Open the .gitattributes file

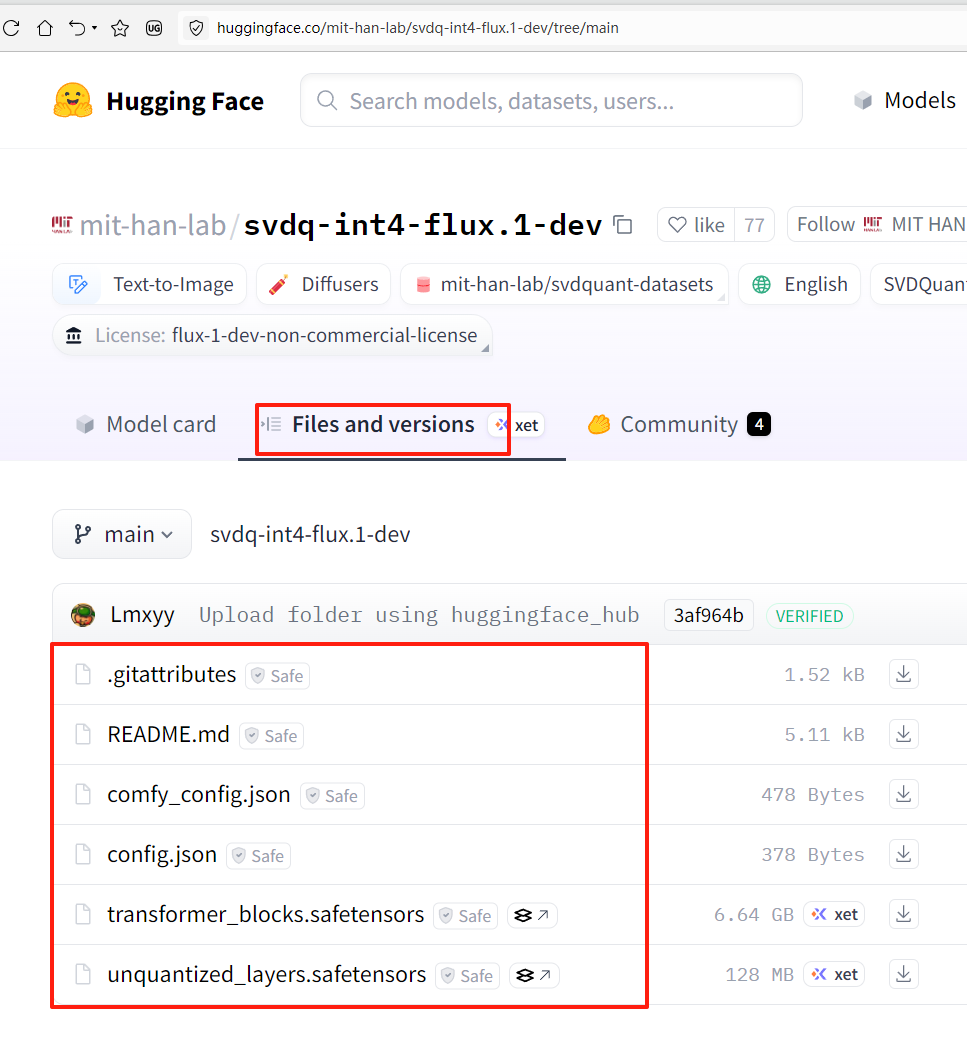(172, 675)
